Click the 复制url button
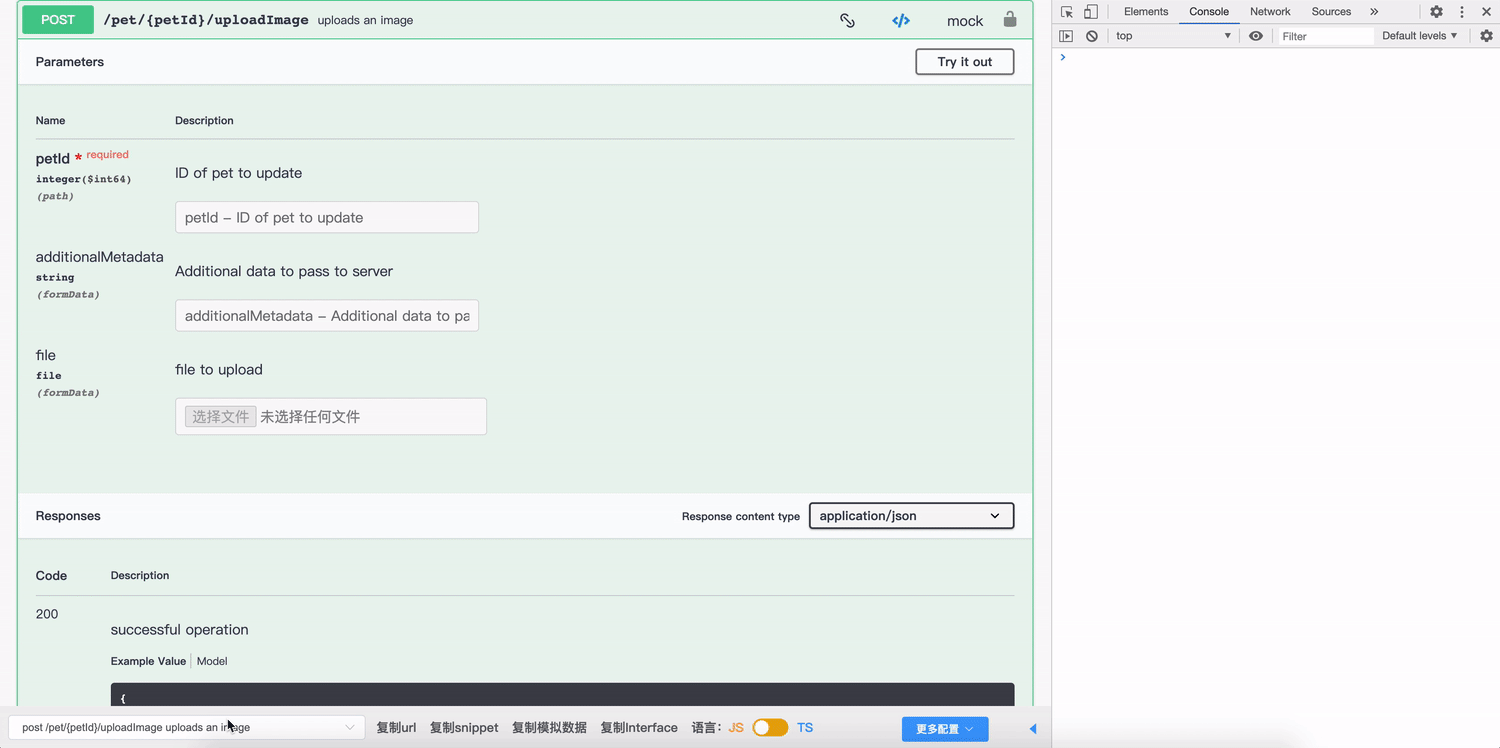This screenshot has height=748, width=1500. [396, 728]
